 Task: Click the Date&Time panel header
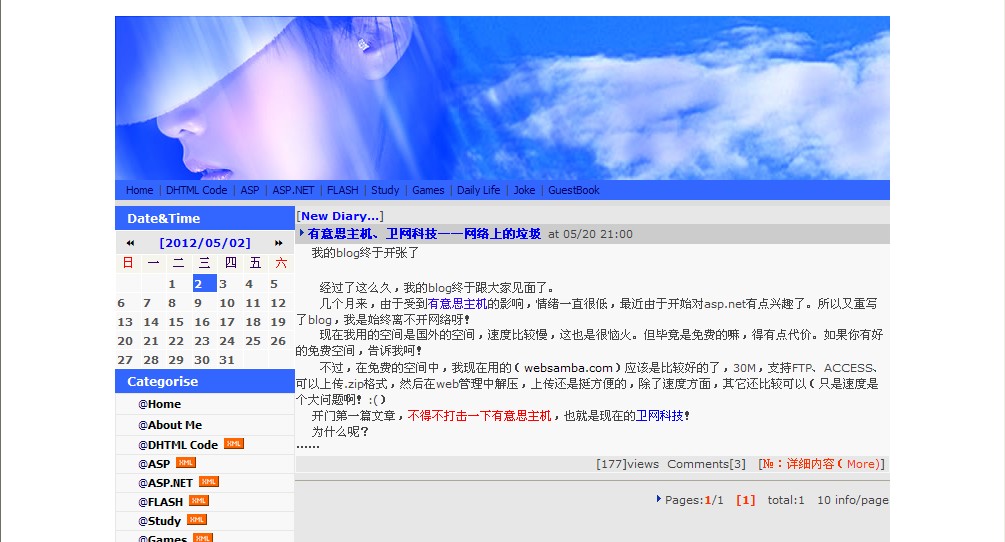click(x=204, y=218)
